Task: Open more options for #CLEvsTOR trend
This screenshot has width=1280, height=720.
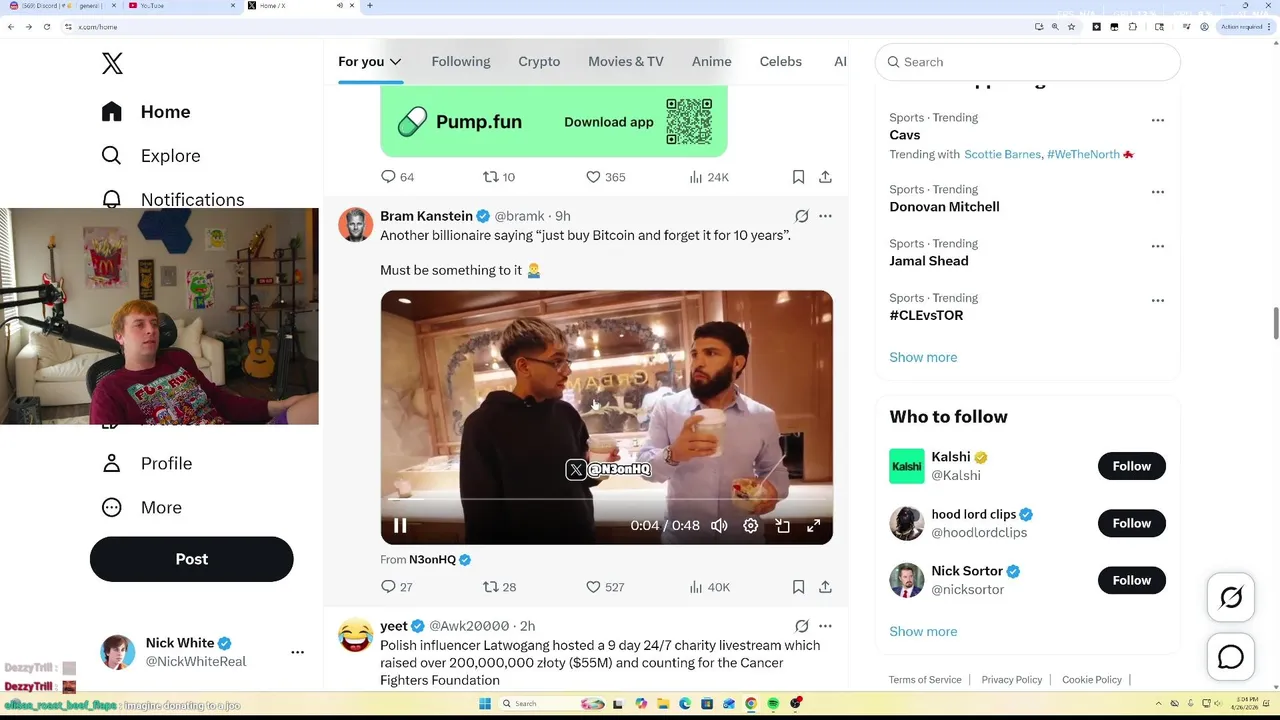Action: (x=1157, y=300)
